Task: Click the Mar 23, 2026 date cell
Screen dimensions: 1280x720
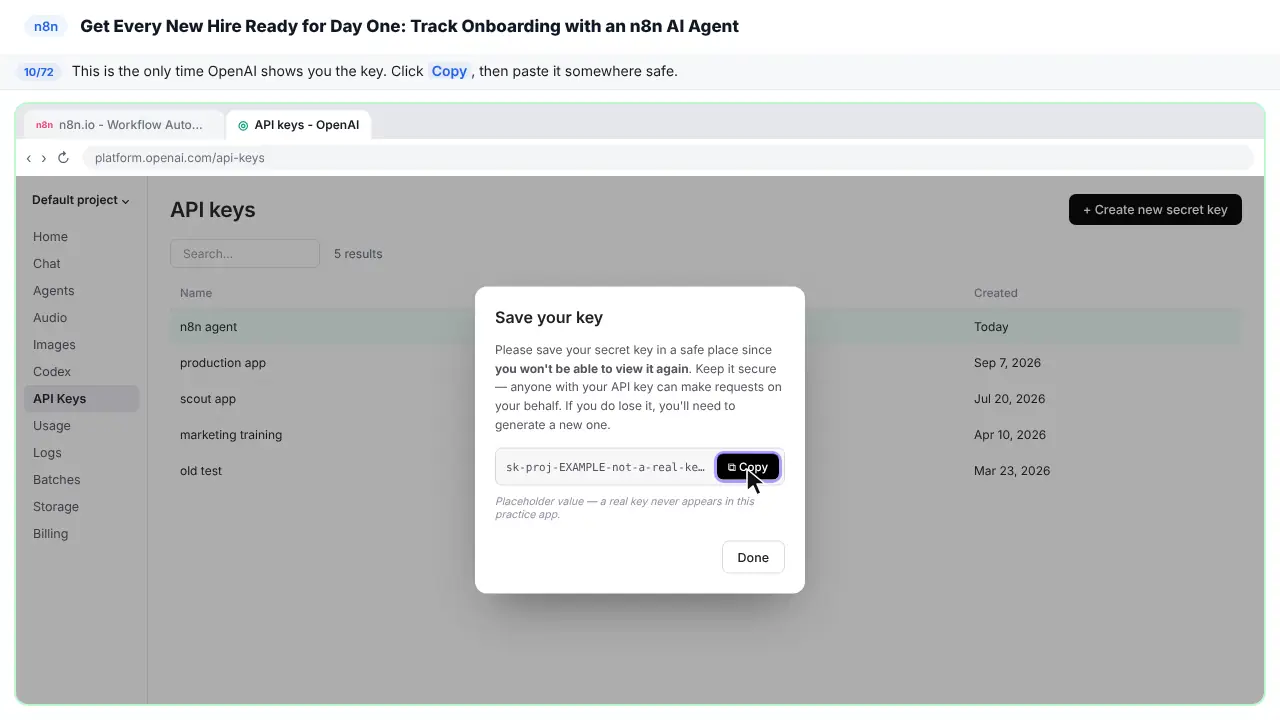Action: click(x=1012, y=471)
